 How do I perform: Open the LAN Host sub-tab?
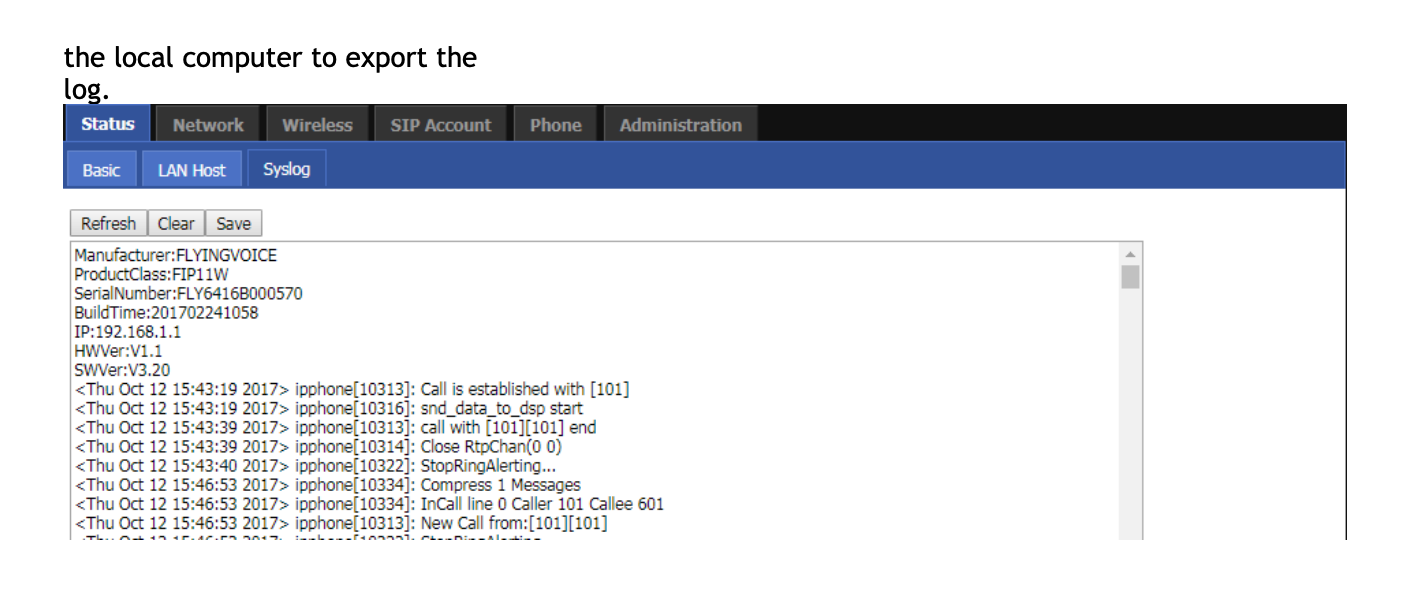tap(192, 170)
